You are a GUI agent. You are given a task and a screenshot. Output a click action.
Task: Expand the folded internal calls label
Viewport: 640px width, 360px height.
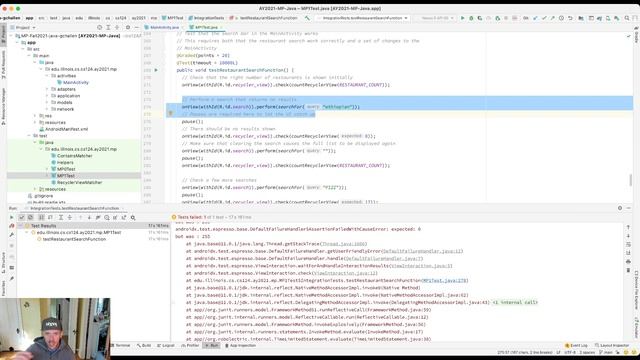pyautogui.click(x=515, y=302)
